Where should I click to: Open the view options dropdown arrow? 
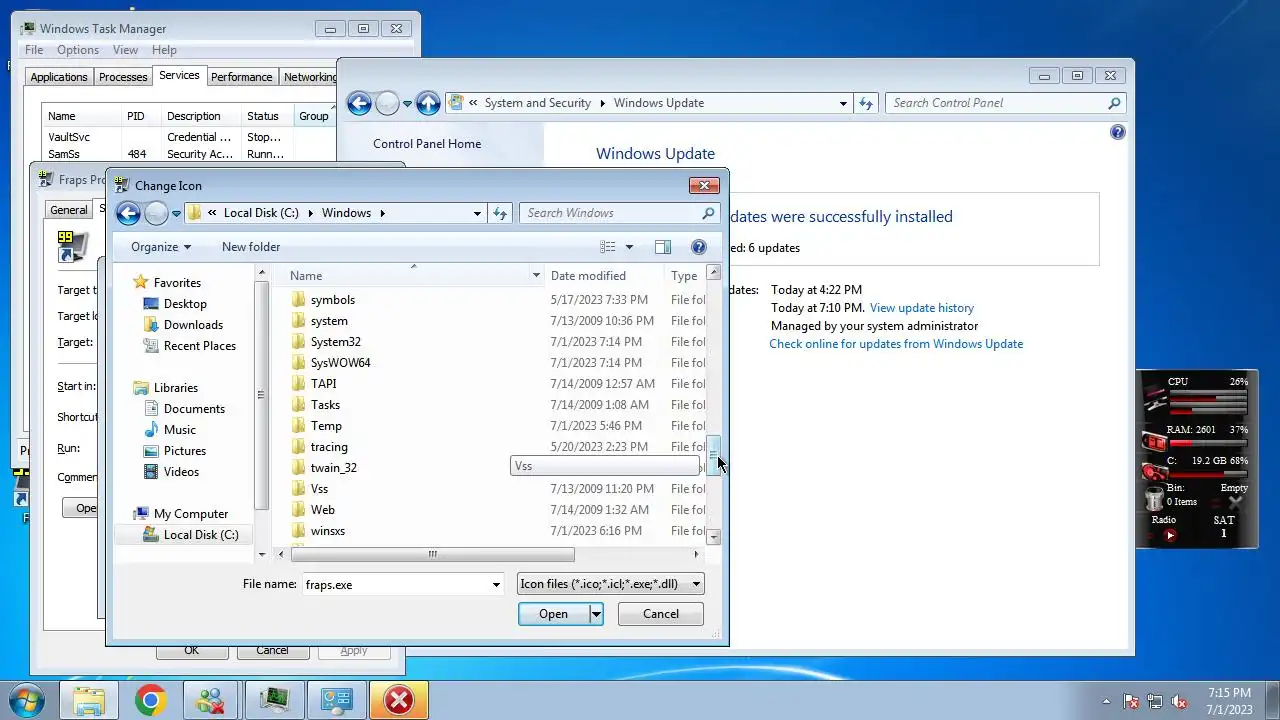(x=629, y=247)
